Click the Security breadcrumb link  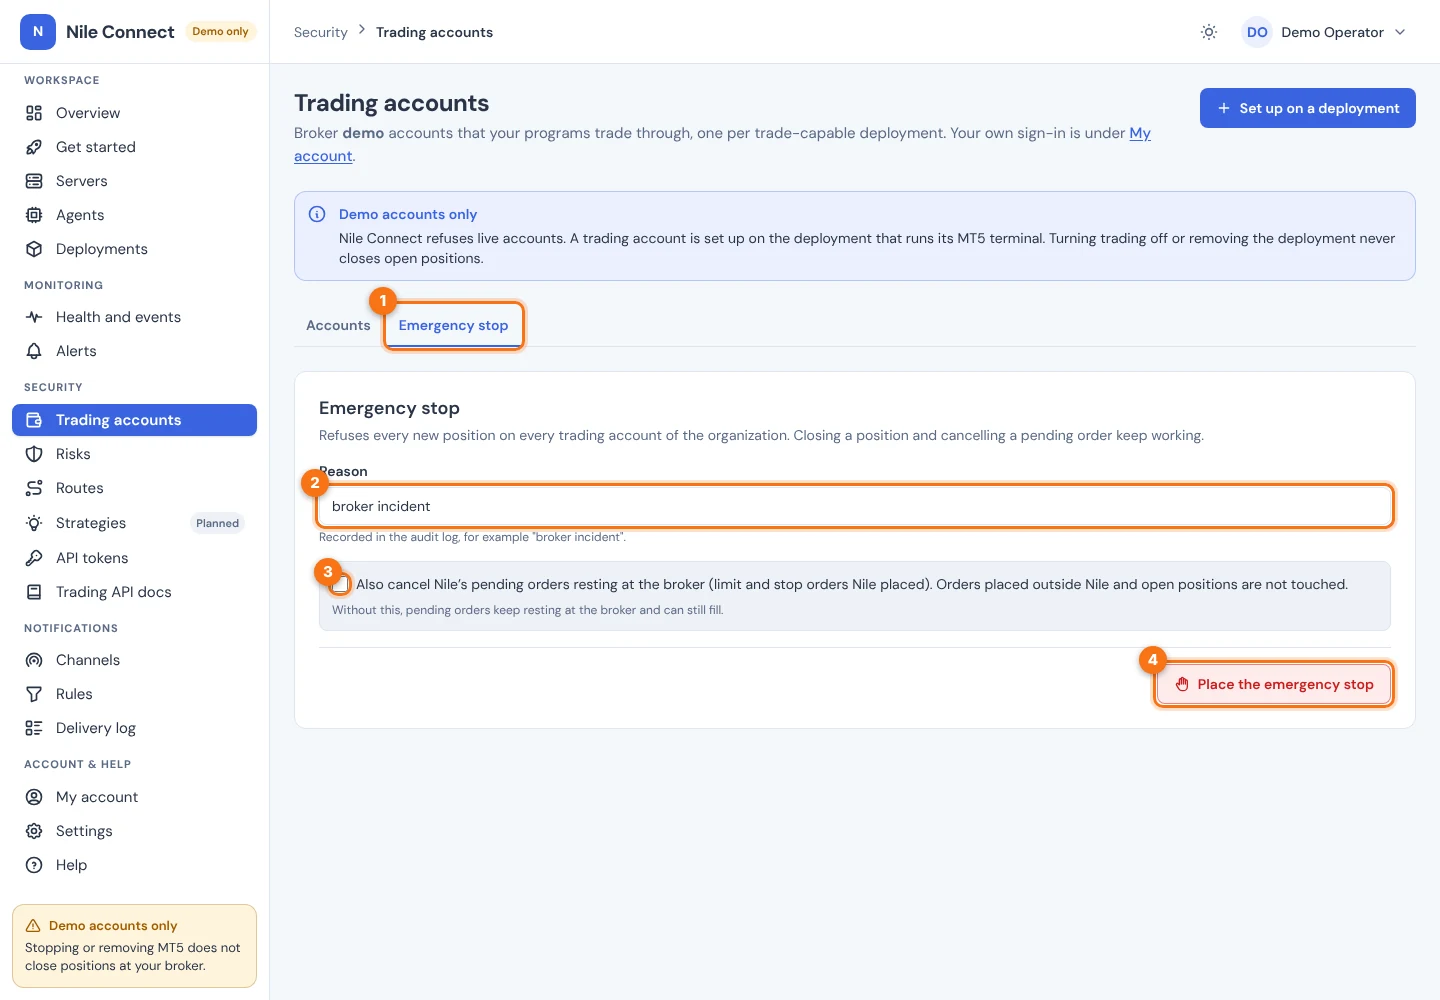point(321,32)
